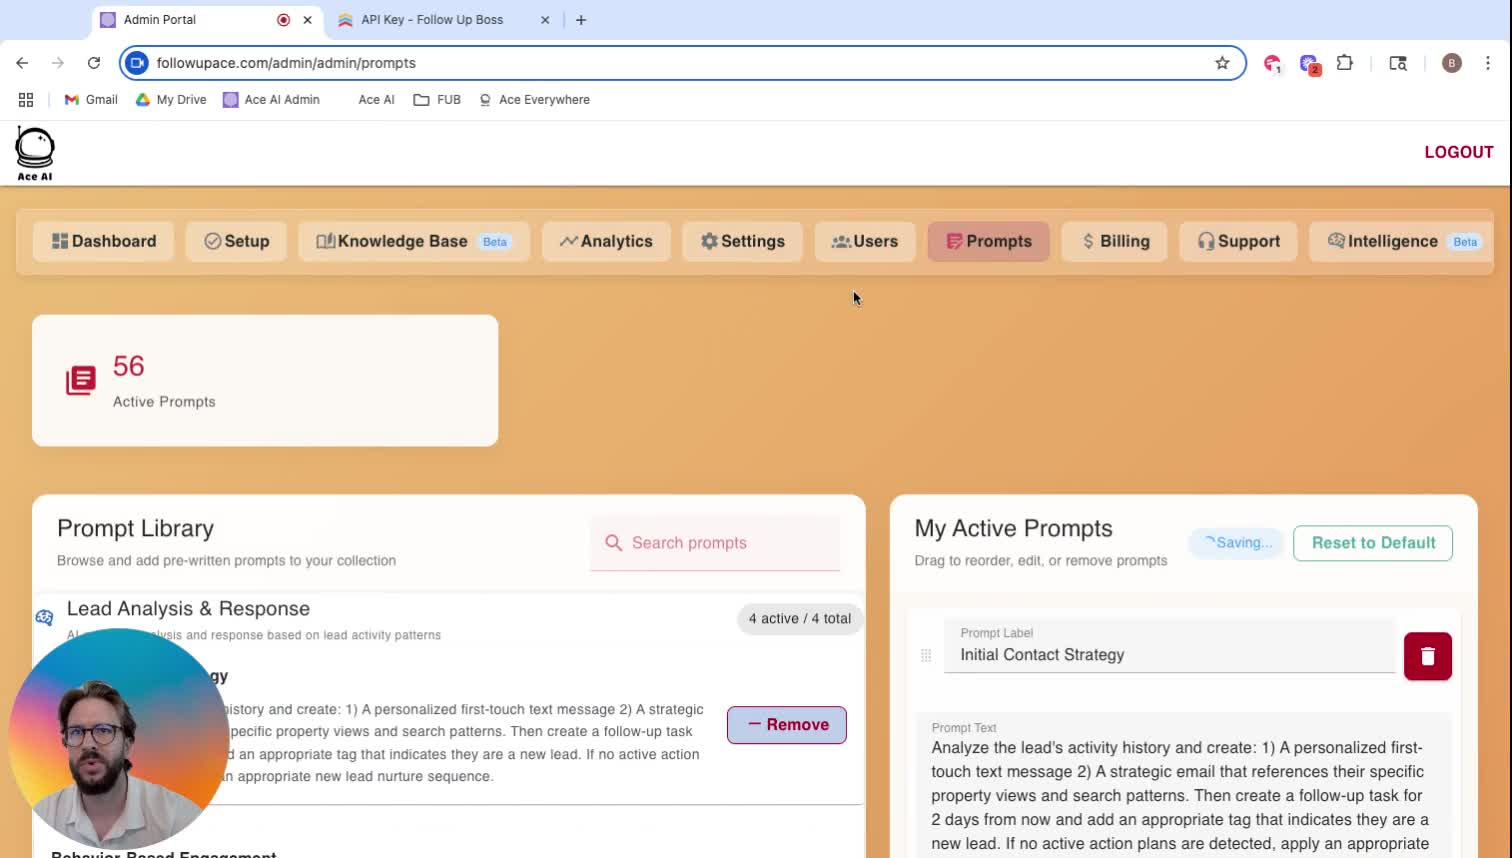Click the profile avatar 'B' icon
Screen dimensions: 1512x858
click(1452, 63)
